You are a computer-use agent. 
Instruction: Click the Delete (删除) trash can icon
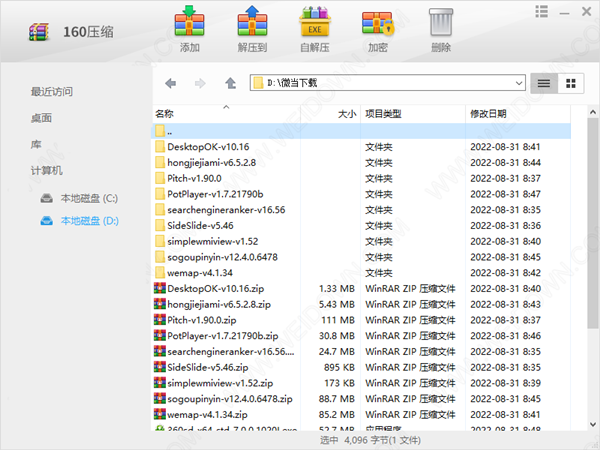(x=441, y=22)
